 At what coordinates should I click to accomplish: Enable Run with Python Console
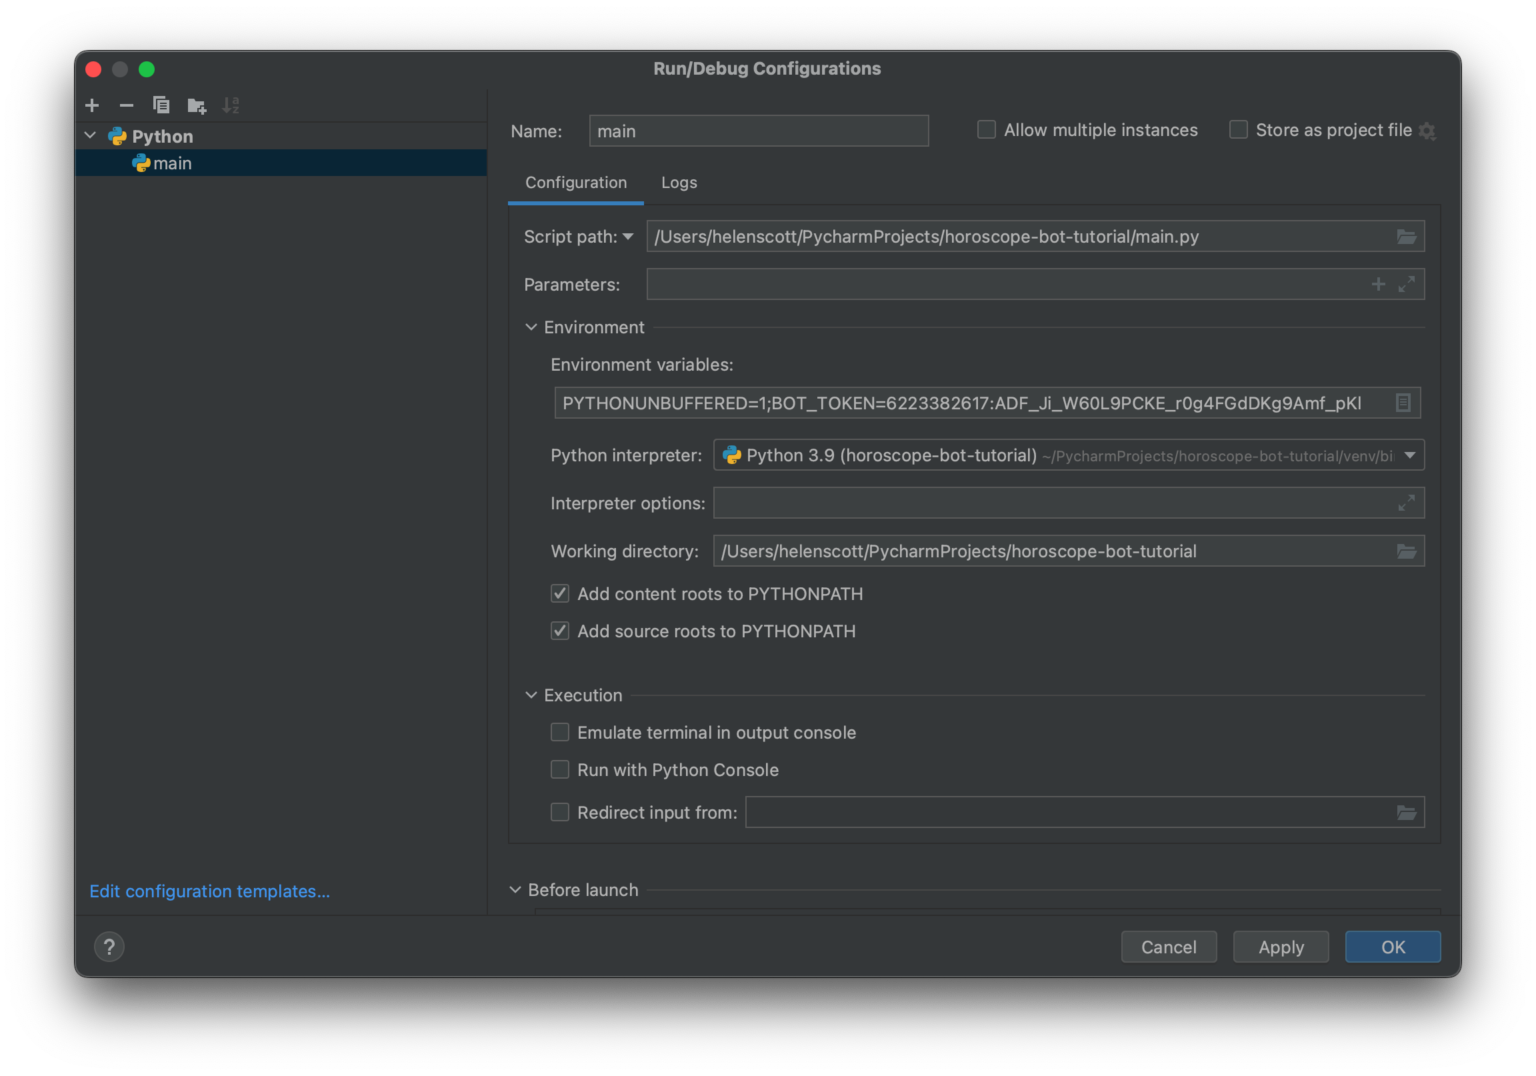point(560,769)
